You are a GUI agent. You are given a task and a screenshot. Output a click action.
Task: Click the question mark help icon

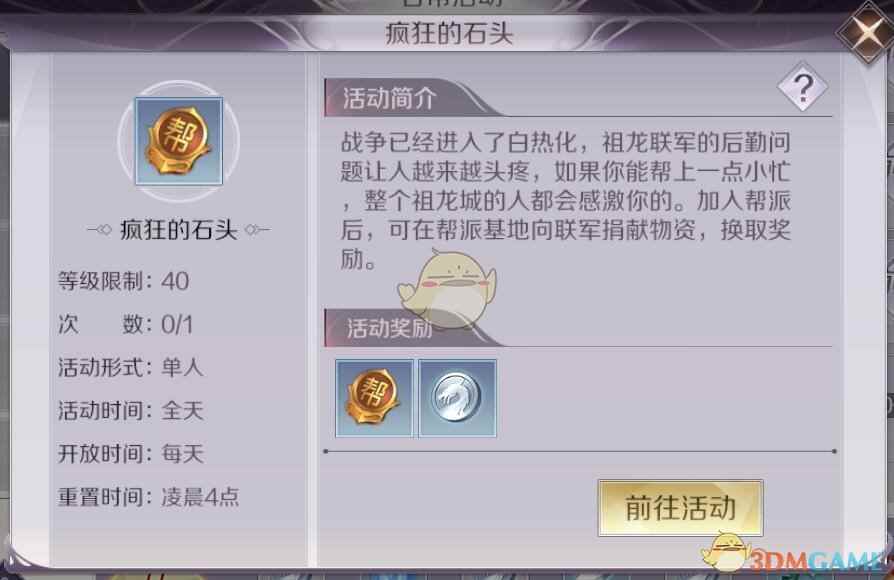803,87
